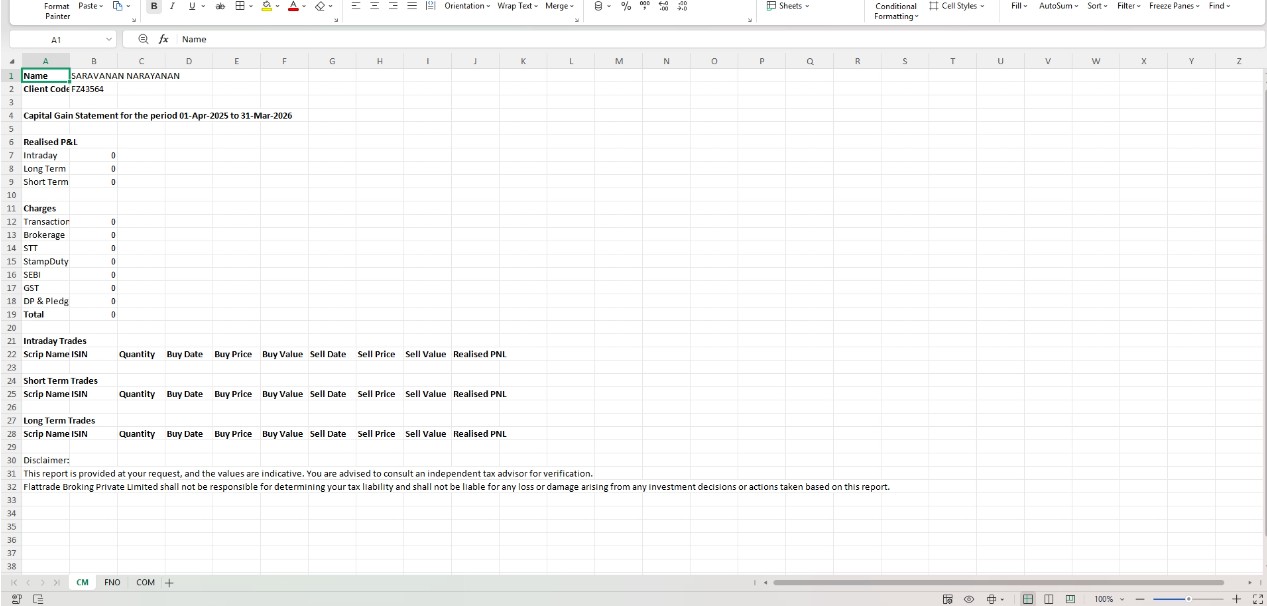Image resolution: width=1267 pixels, height=606 pixels.
Task: Click the zoom out minus button
Action: (1139, 599)
